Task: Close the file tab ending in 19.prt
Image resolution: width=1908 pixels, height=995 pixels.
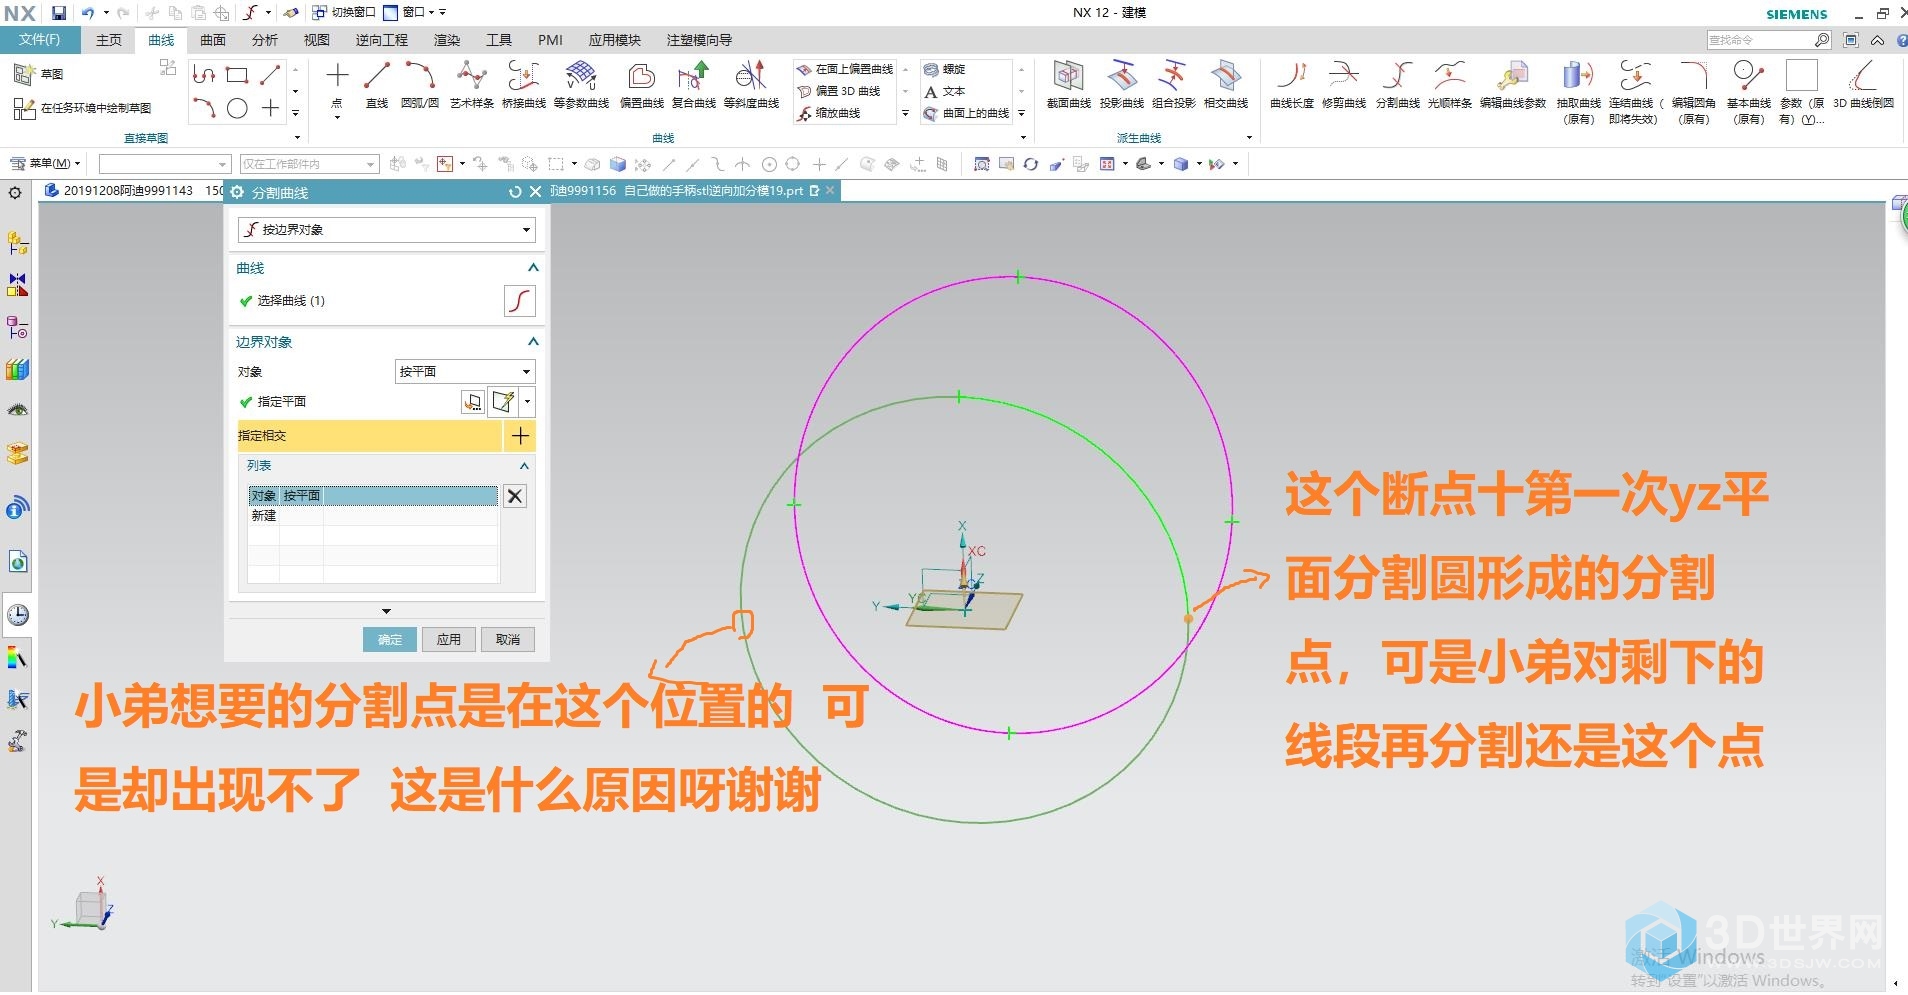Action: (x=830, y=190)
